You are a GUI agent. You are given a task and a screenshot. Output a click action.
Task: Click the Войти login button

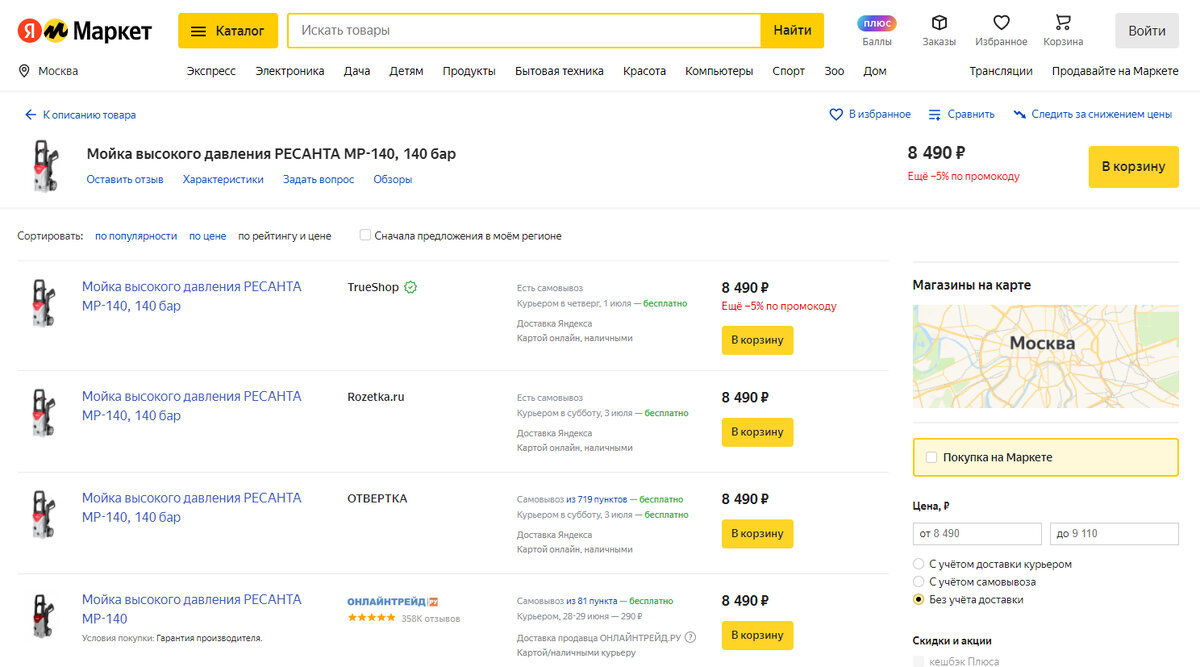[x=1147, y=31]
